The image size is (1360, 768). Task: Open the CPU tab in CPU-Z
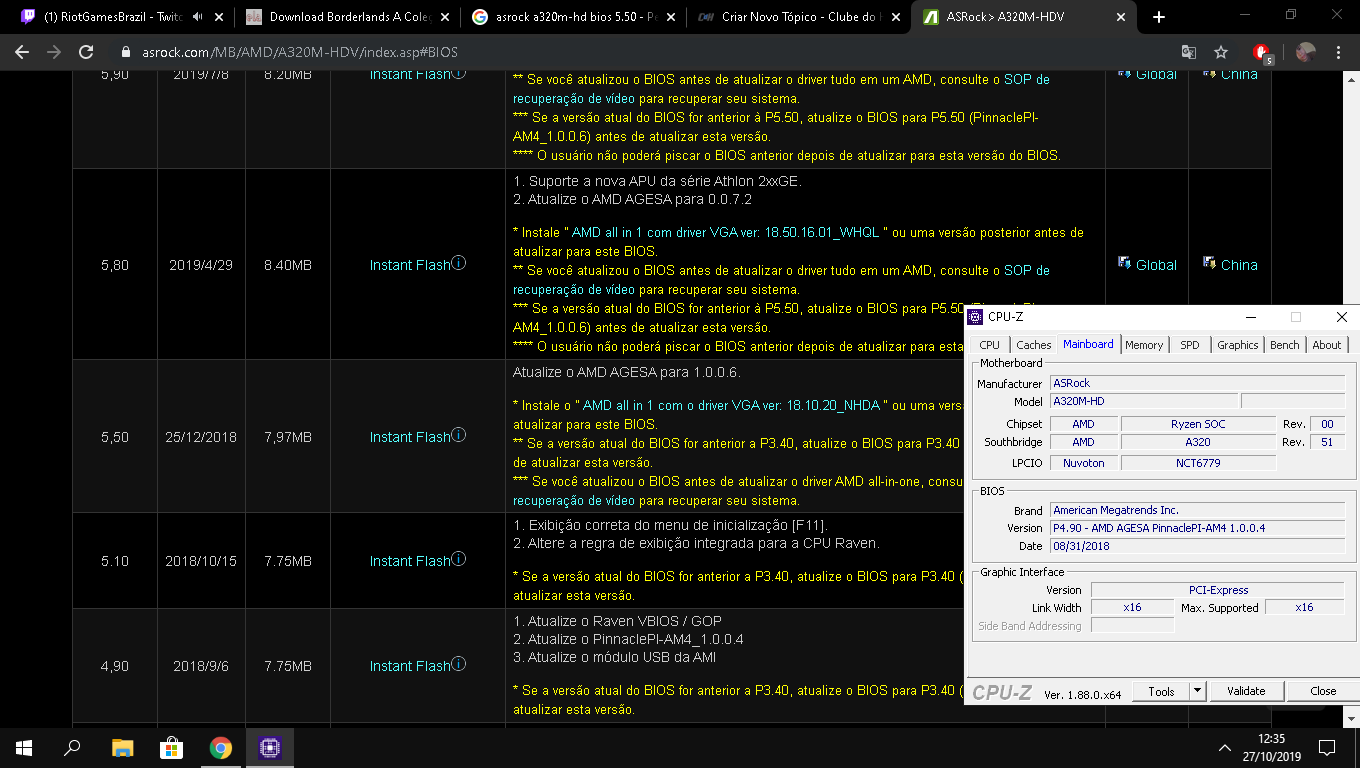[989, 345]
